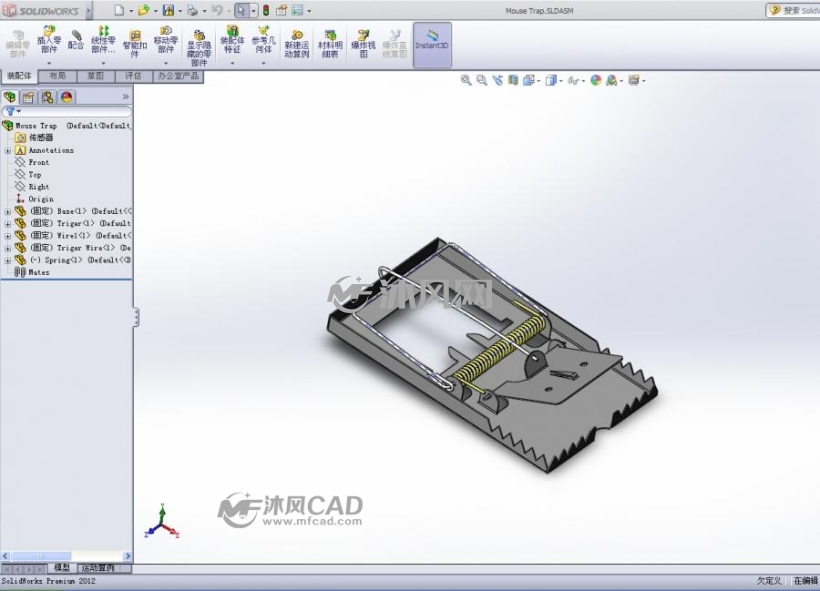
Task: Save the Mouse Trap assembly
Action: pos(168,10)
